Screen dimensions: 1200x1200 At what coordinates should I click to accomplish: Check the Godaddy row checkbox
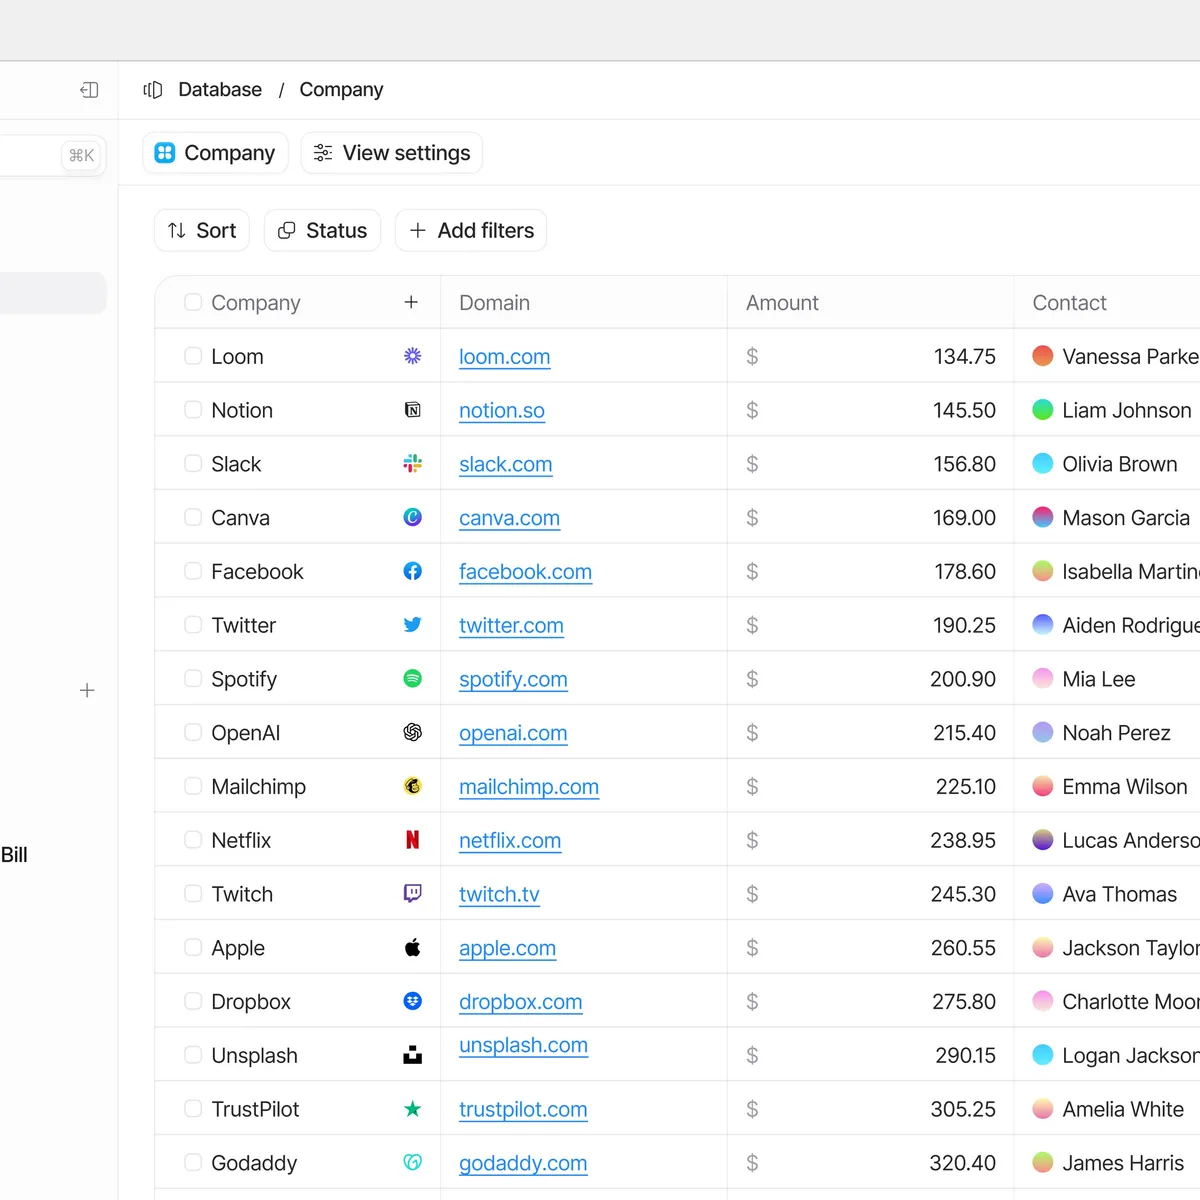point(193,1162)
